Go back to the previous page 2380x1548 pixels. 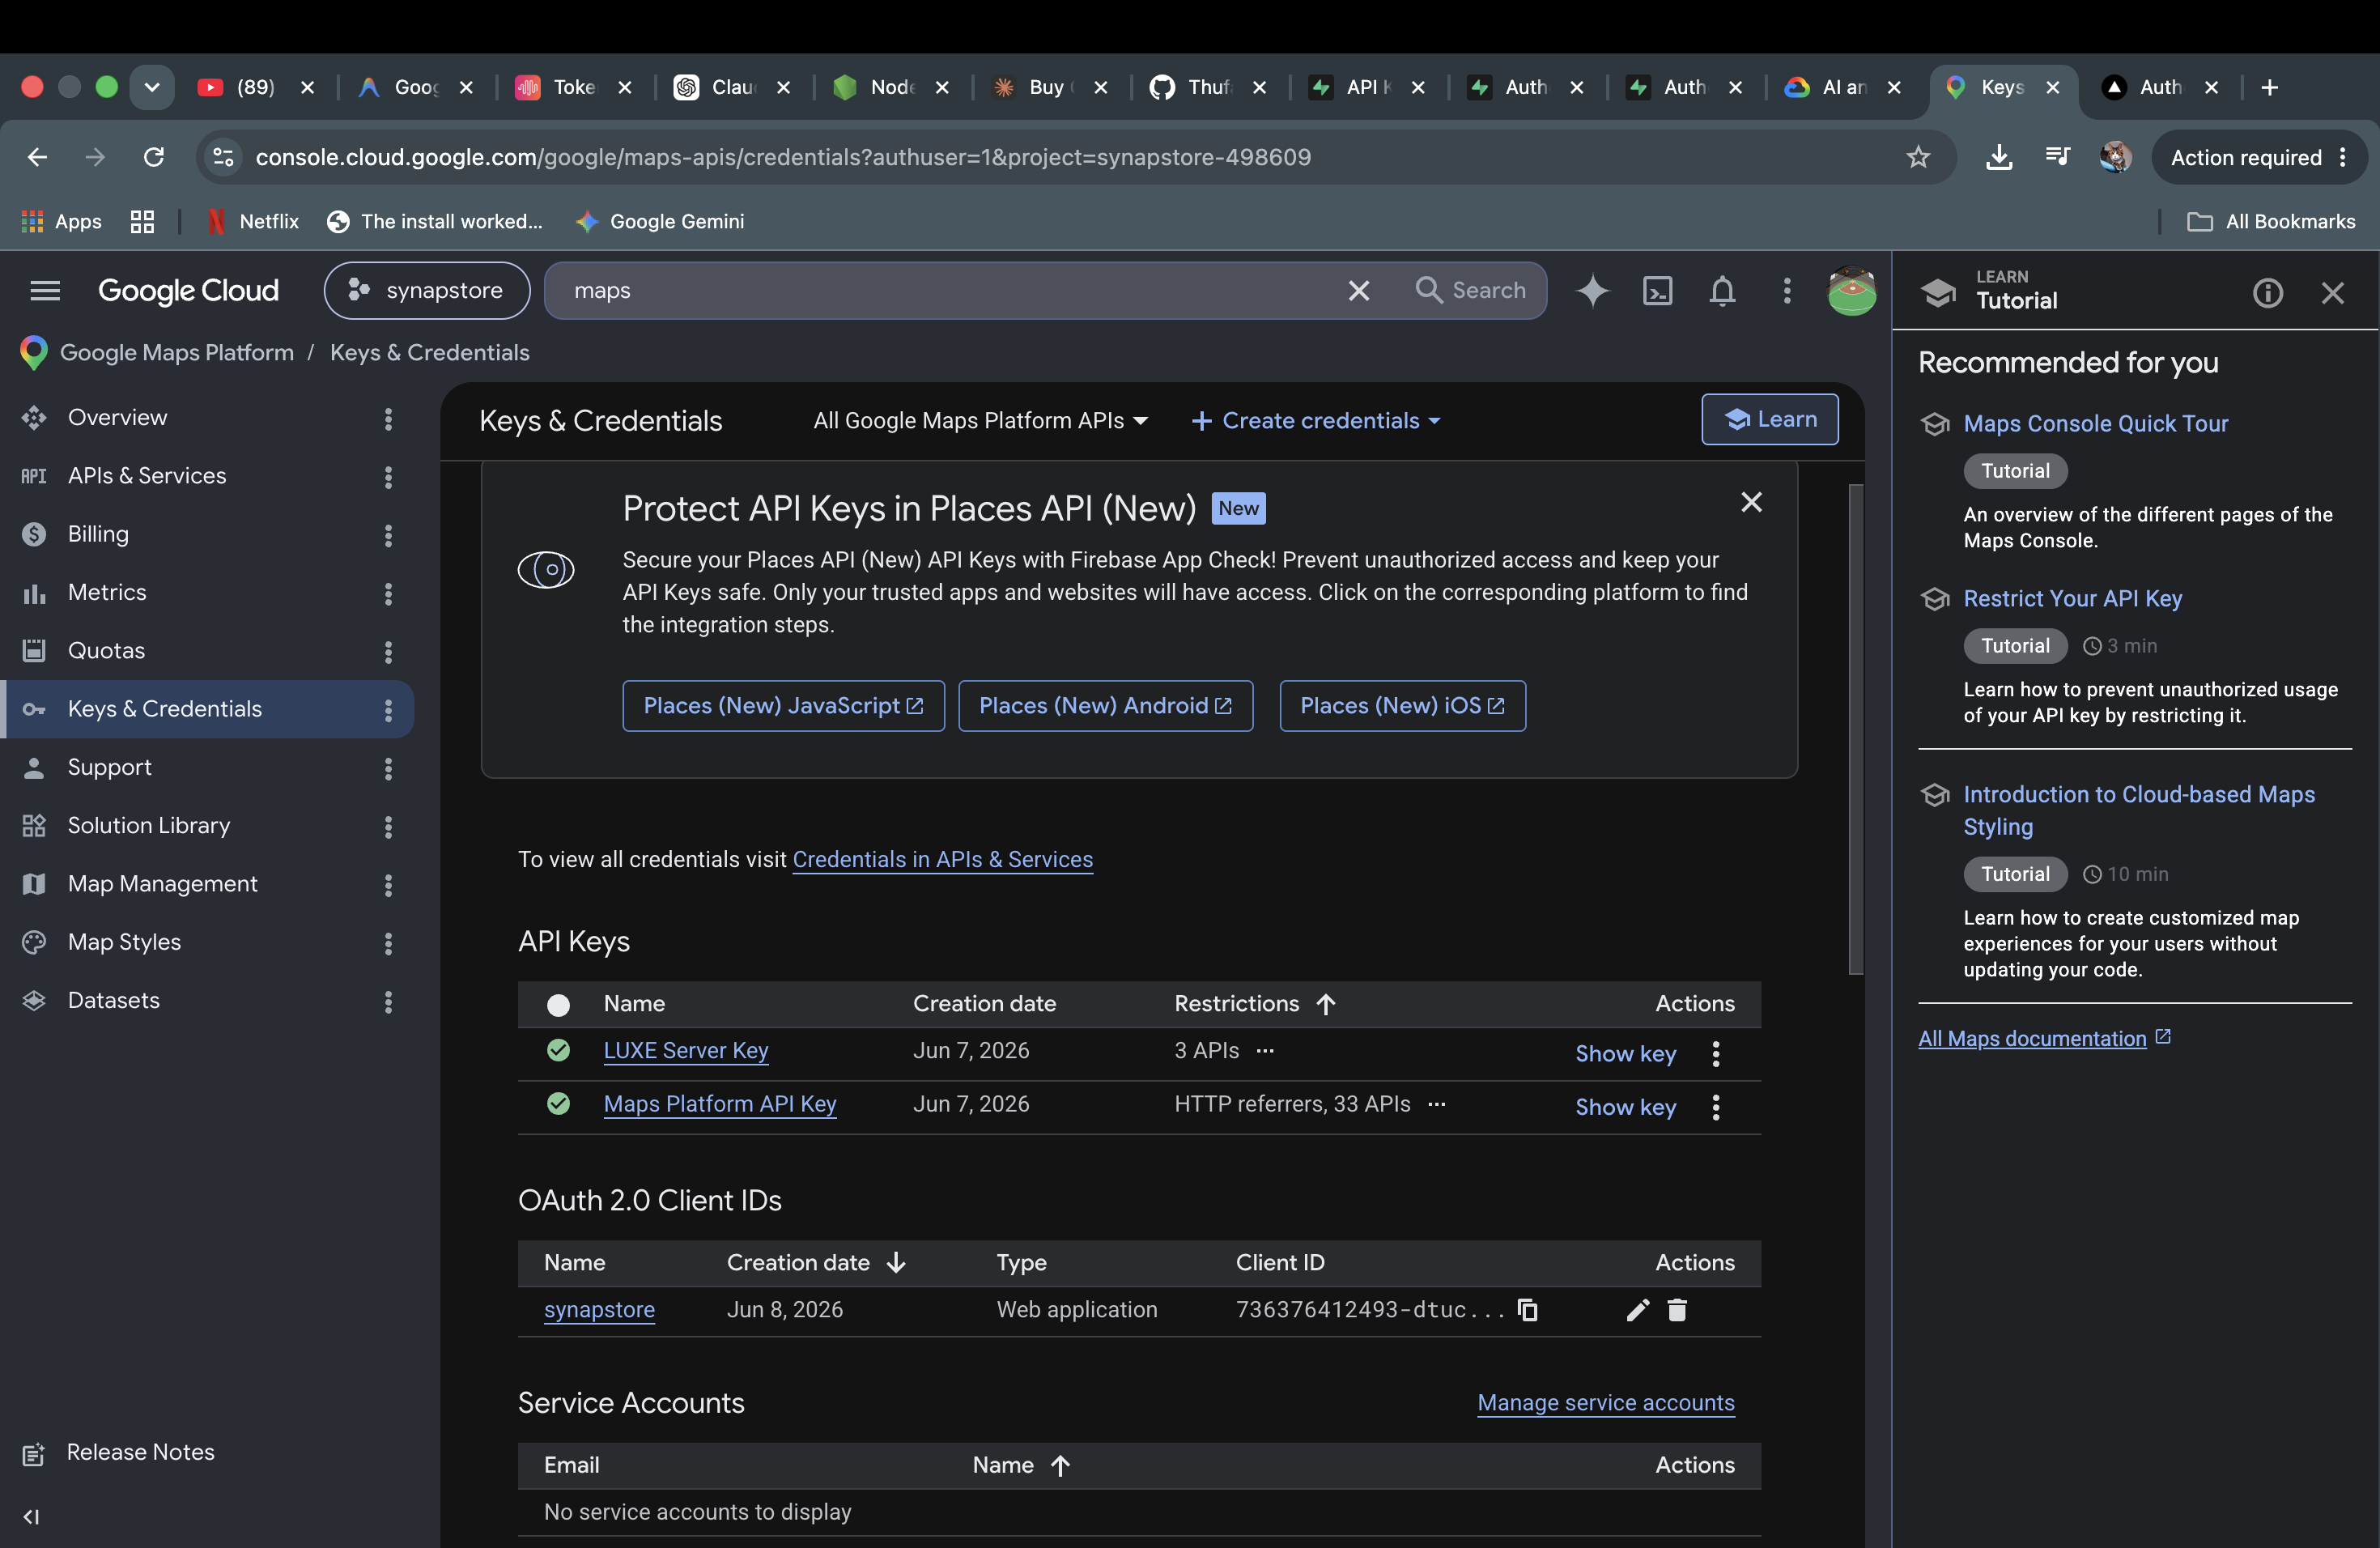point(37,157)
